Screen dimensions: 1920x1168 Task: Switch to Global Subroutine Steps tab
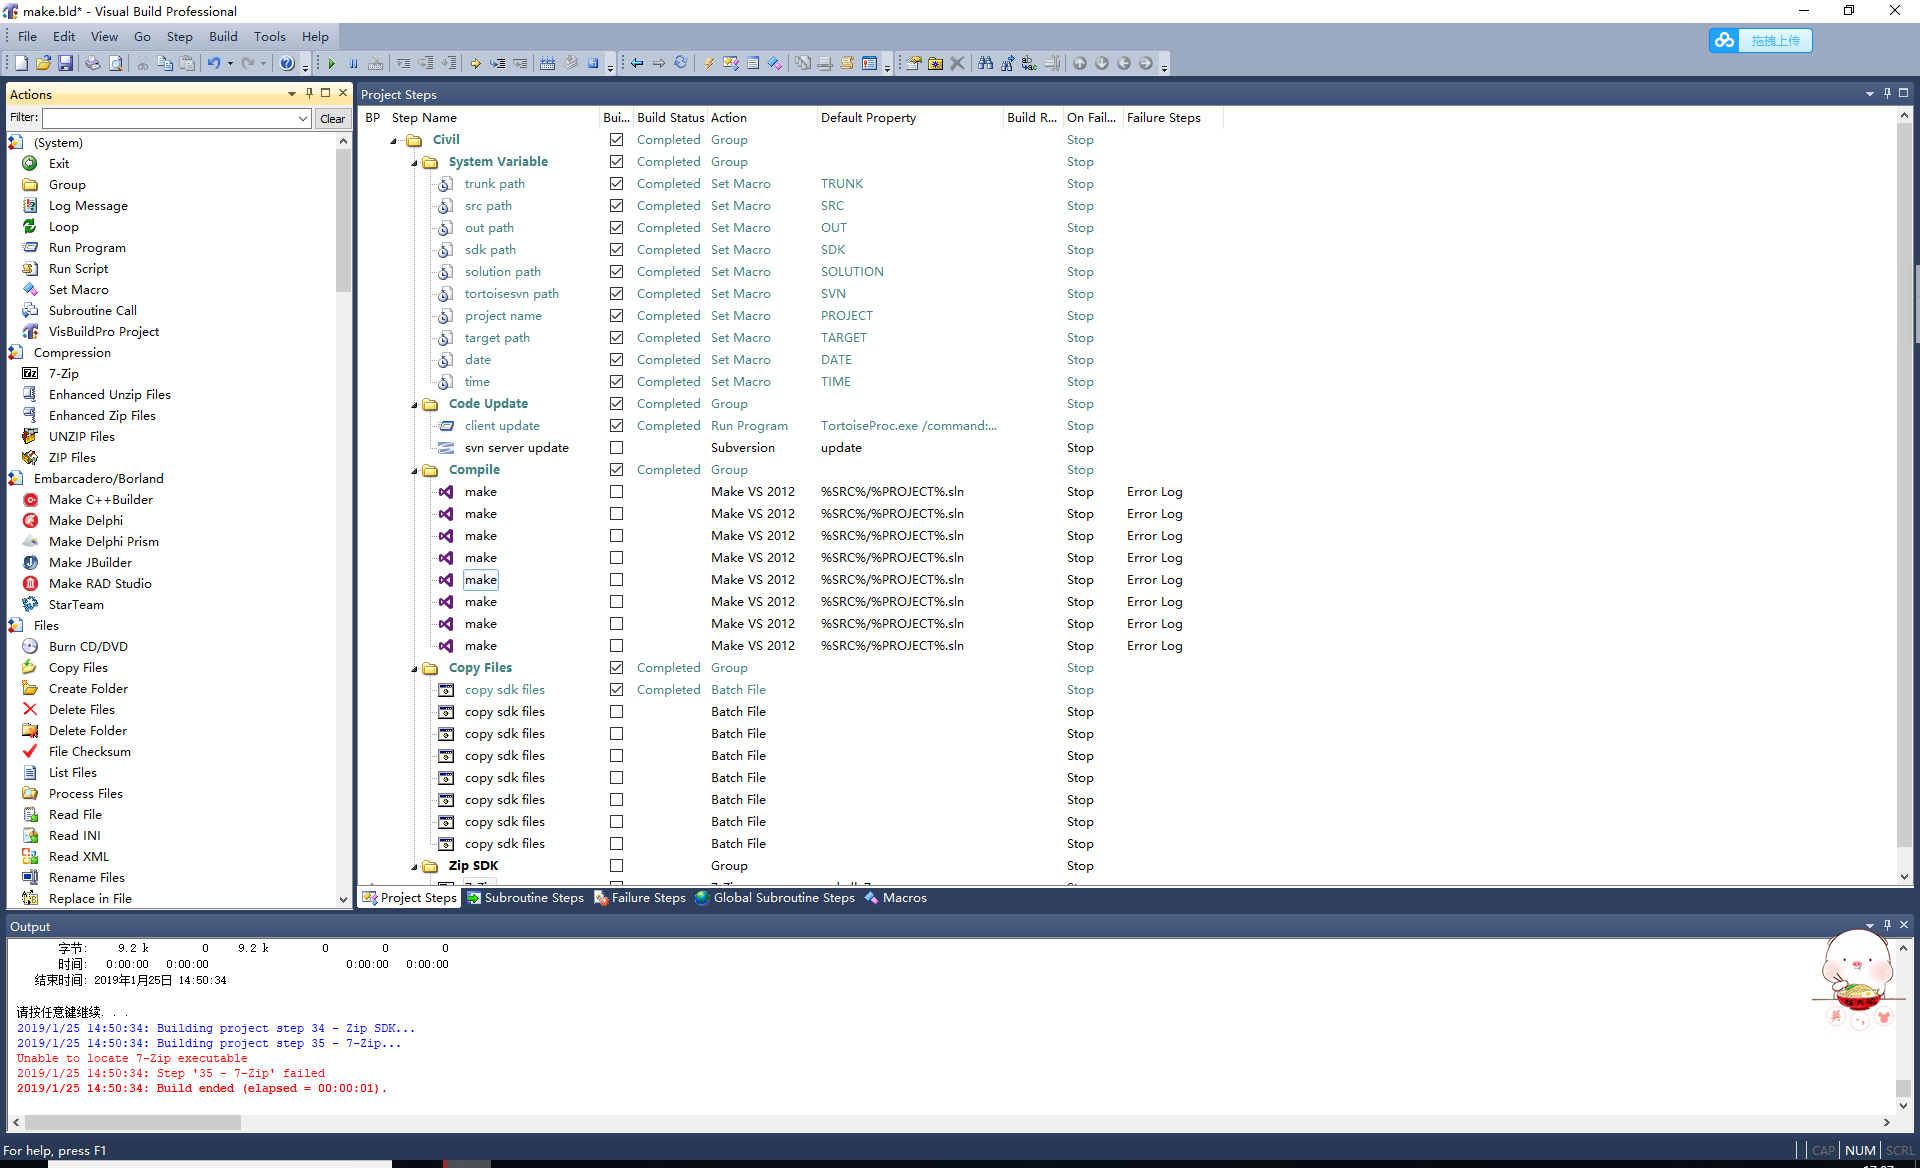pyautogui.click(x=776, y=898)
